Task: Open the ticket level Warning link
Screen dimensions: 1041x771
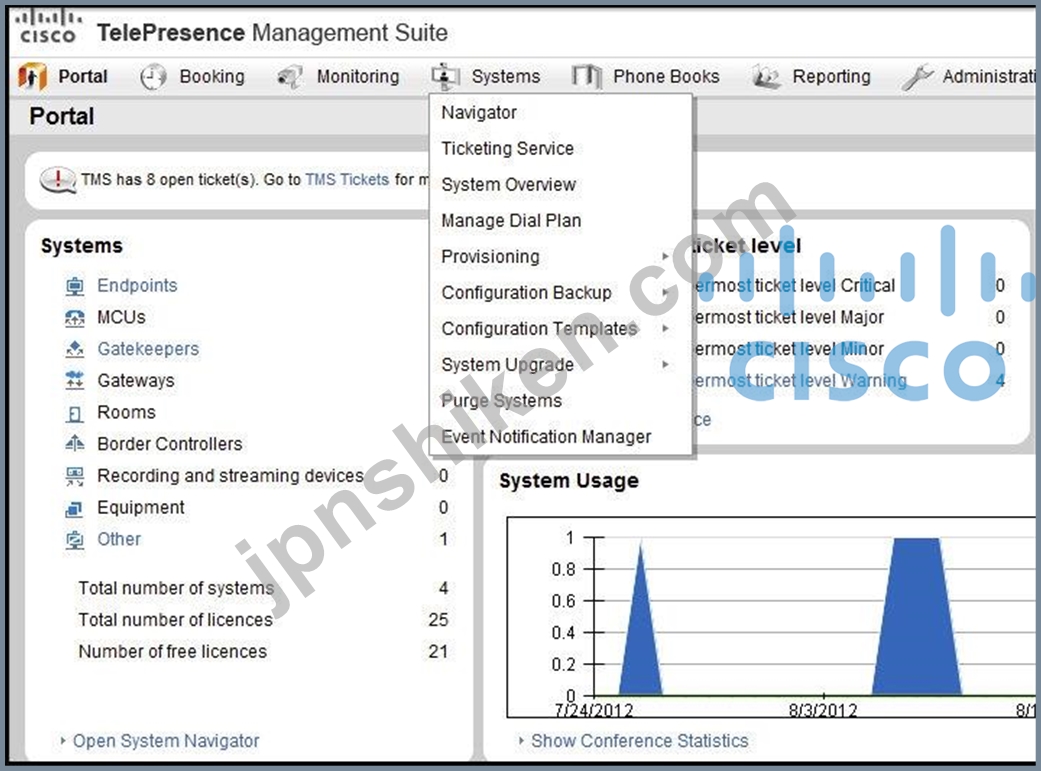Action: (x=800, y=381)
